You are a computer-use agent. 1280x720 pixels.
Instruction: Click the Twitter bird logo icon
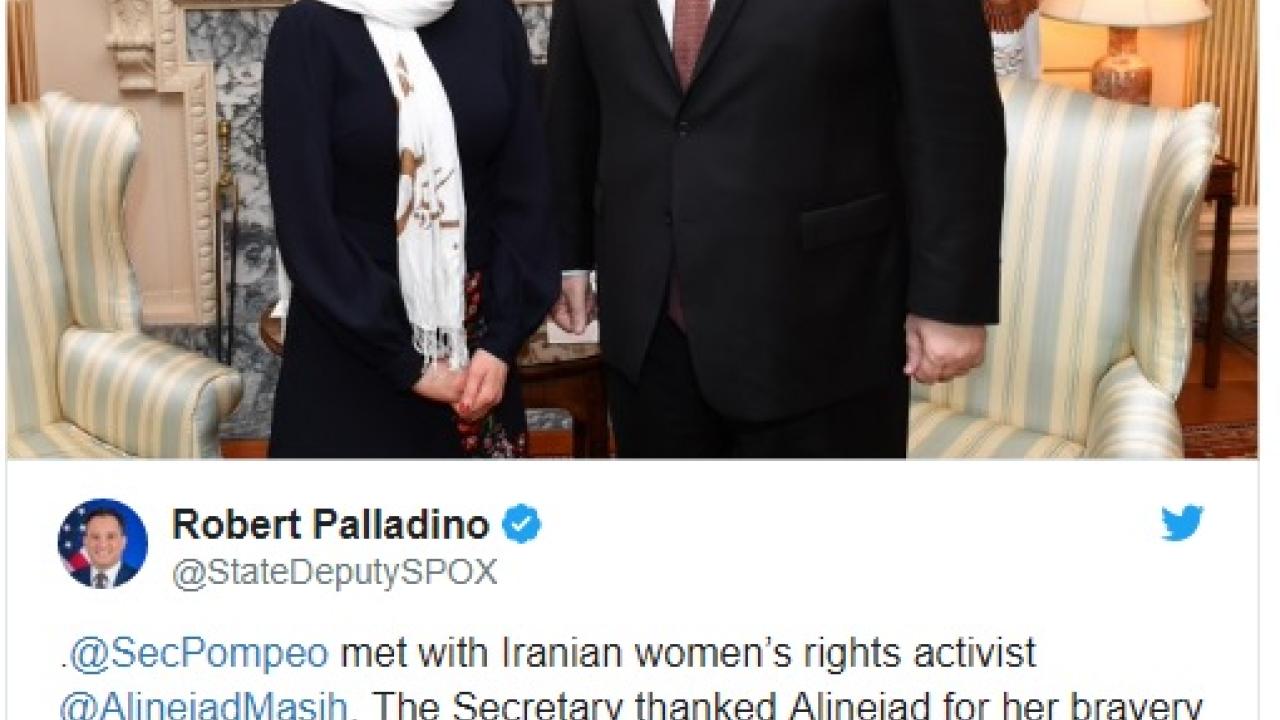(x=1182, y=524)
